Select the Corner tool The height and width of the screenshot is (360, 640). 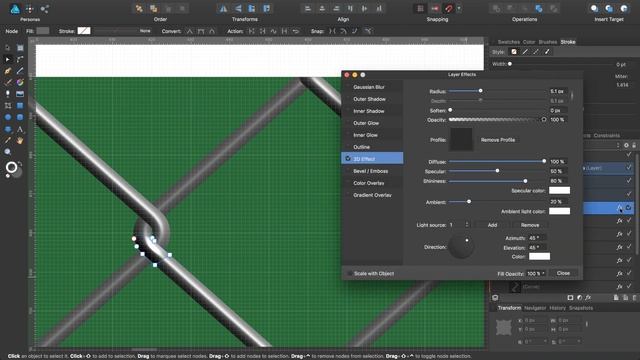[20, 59]
